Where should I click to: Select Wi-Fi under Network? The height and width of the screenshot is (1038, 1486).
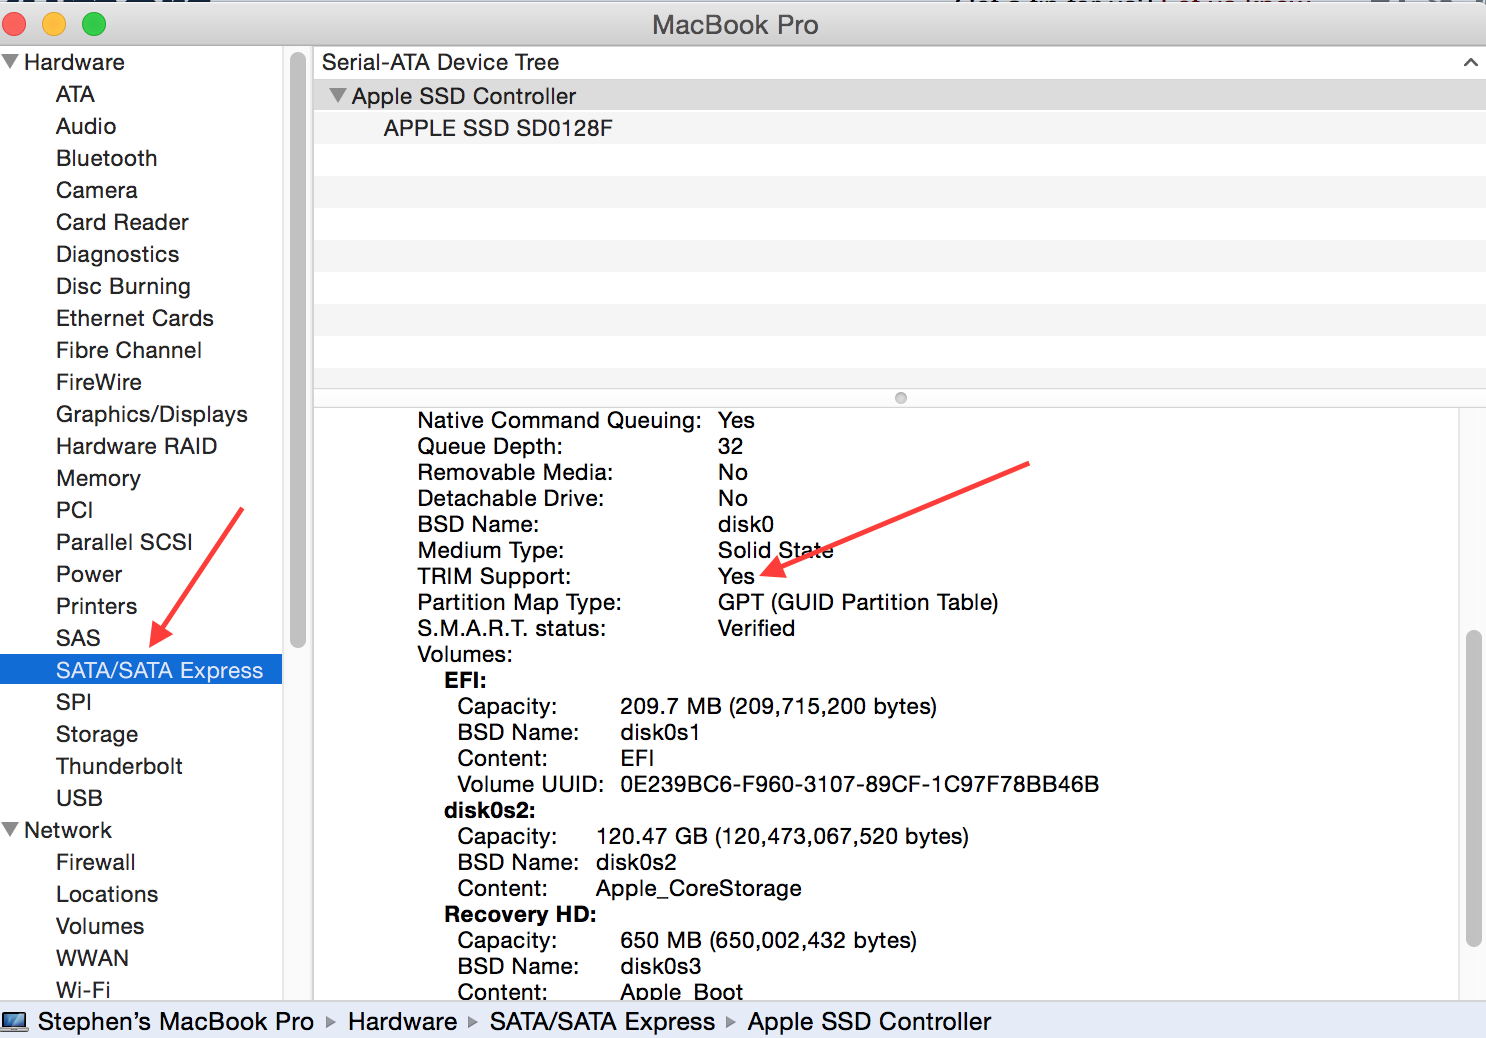[x=83, y=989]
